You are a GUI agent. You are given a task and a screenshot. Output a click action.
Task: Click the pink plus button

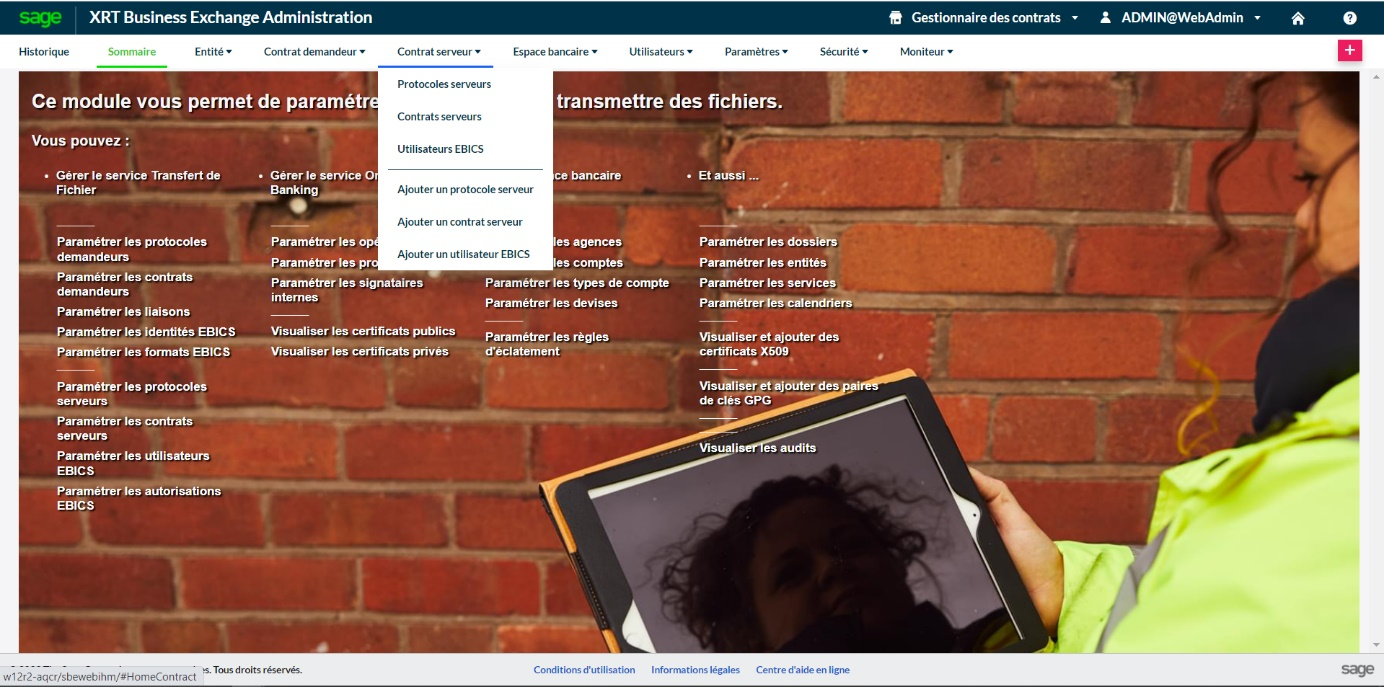pos(1350,50)
